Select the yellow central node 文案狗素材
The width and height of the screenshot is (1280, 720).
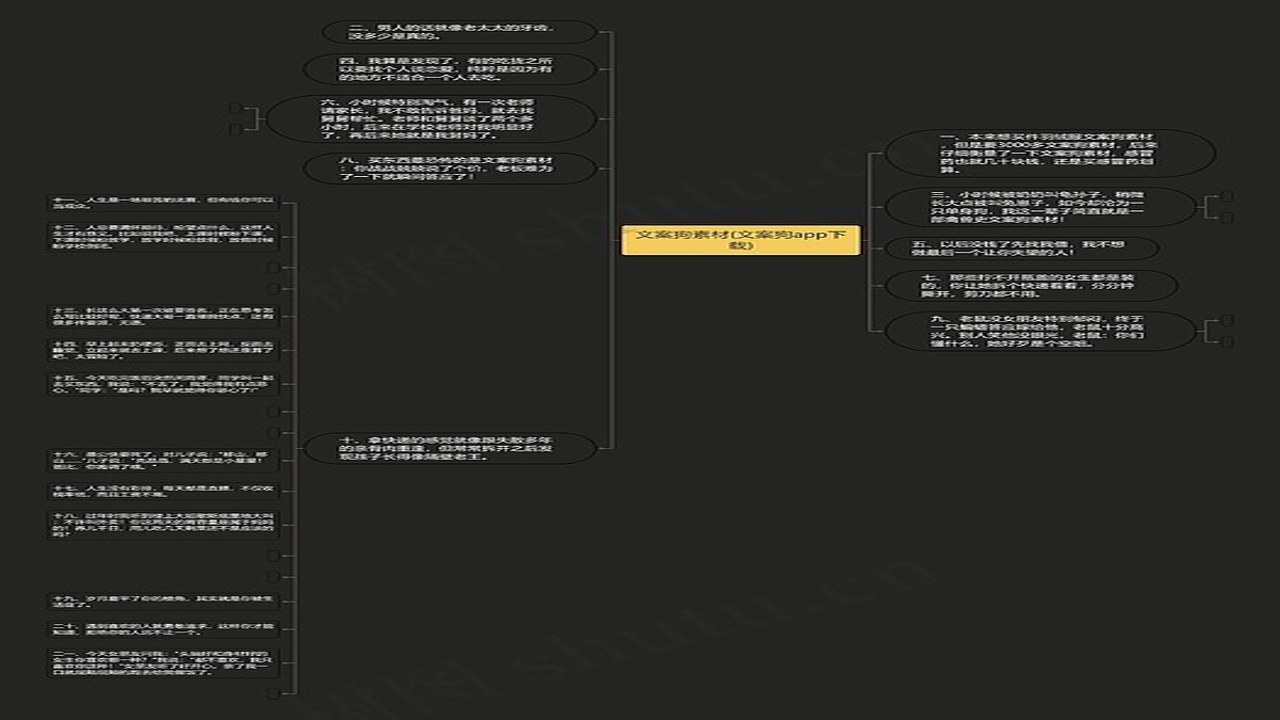point(741,240)
